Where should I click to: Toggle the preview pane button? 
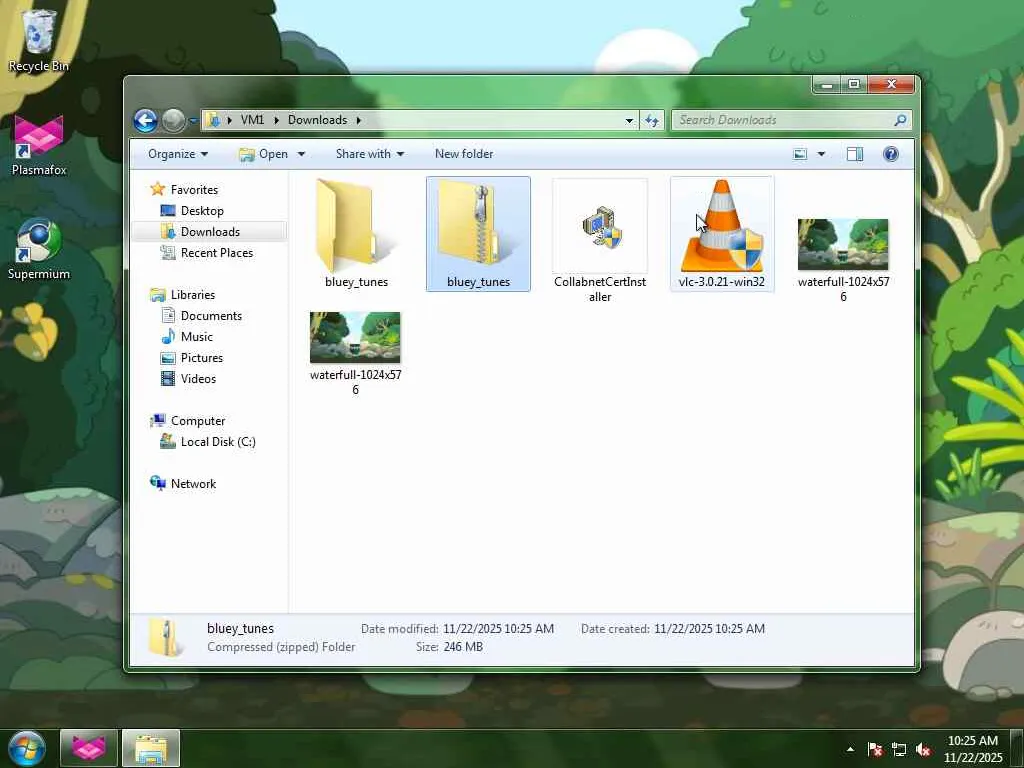855,154
